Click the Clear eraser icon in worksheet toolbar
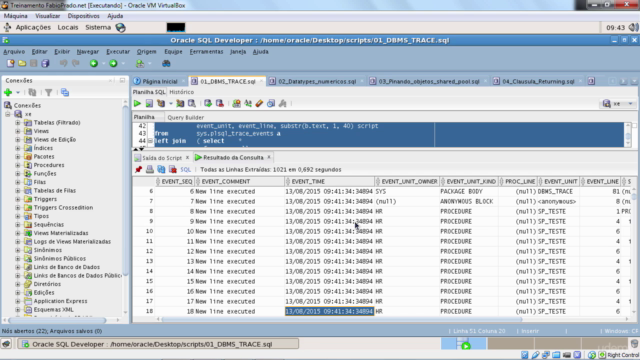This screenshot has width=640, height=360. (x=259, y=104)
